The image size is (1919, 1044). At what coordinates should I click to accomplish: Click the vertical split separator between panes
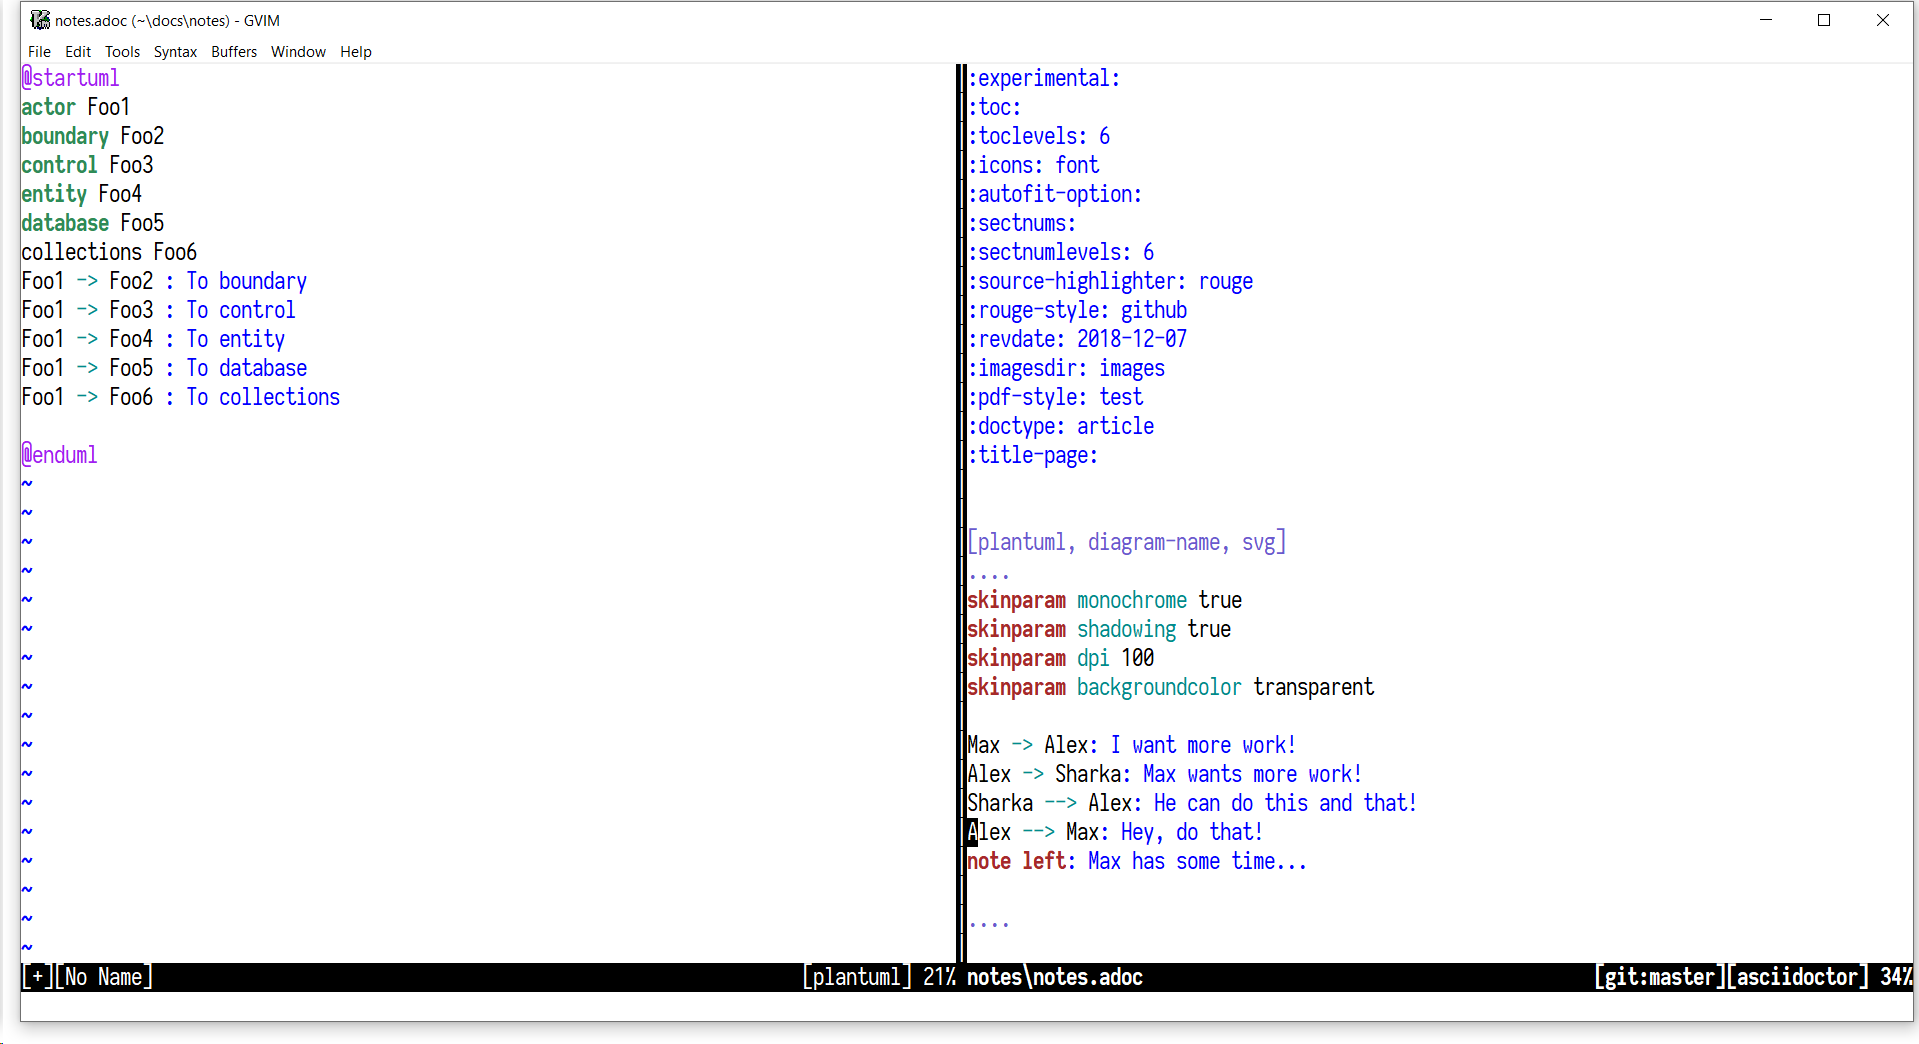click(x=959, y=500)
